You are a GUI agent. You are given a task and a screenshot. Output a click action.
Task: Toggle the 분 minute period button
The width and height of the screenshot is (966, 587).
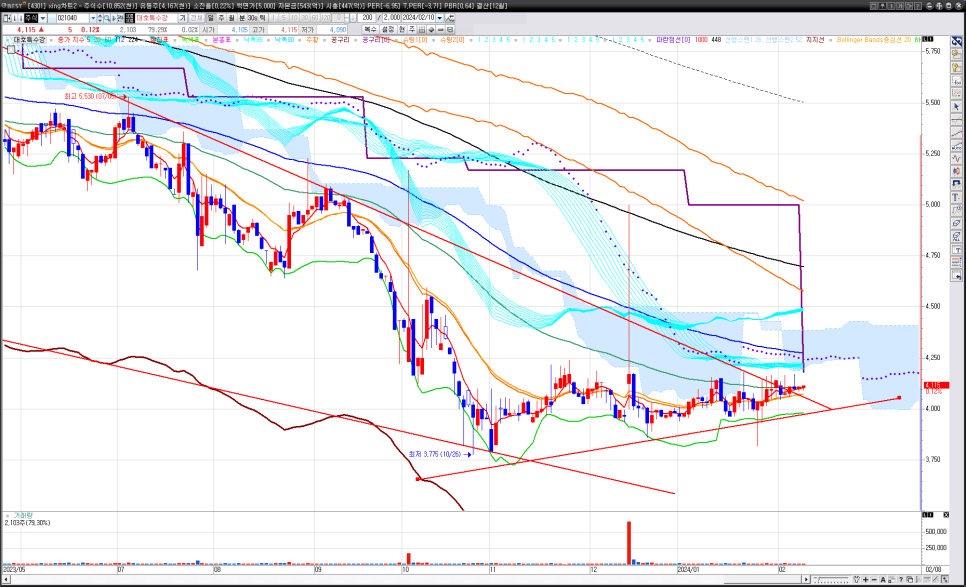[242, 18]
